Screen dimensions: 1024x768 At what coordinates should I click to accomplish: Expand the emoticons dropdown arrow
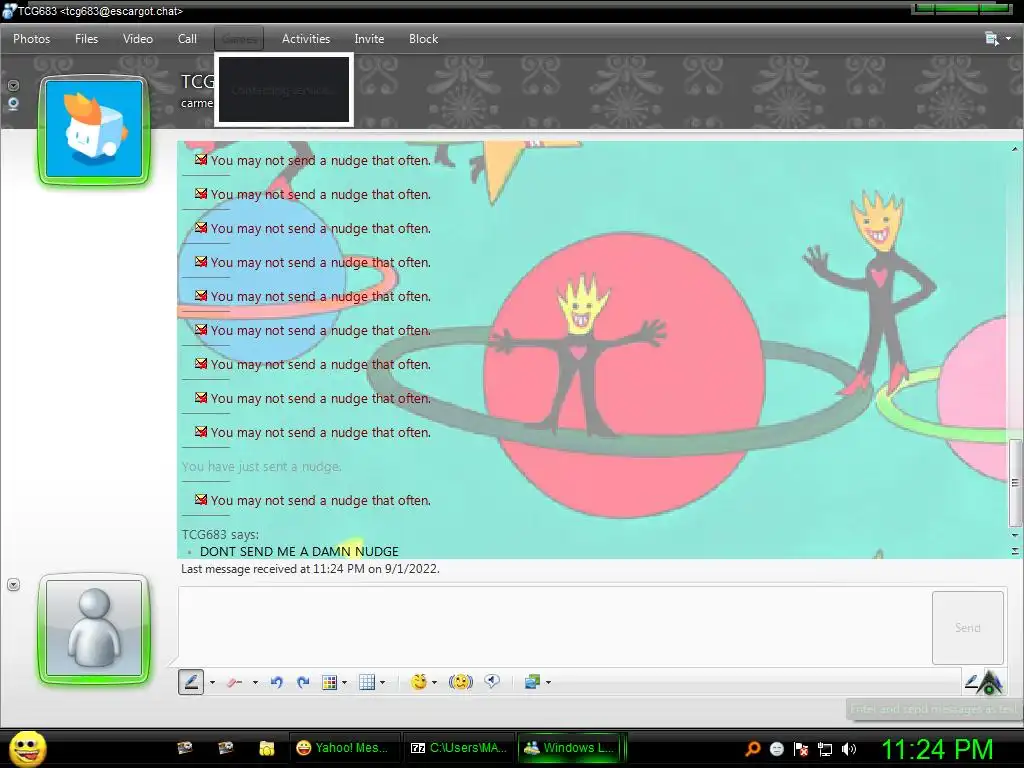tap(434, 683)
